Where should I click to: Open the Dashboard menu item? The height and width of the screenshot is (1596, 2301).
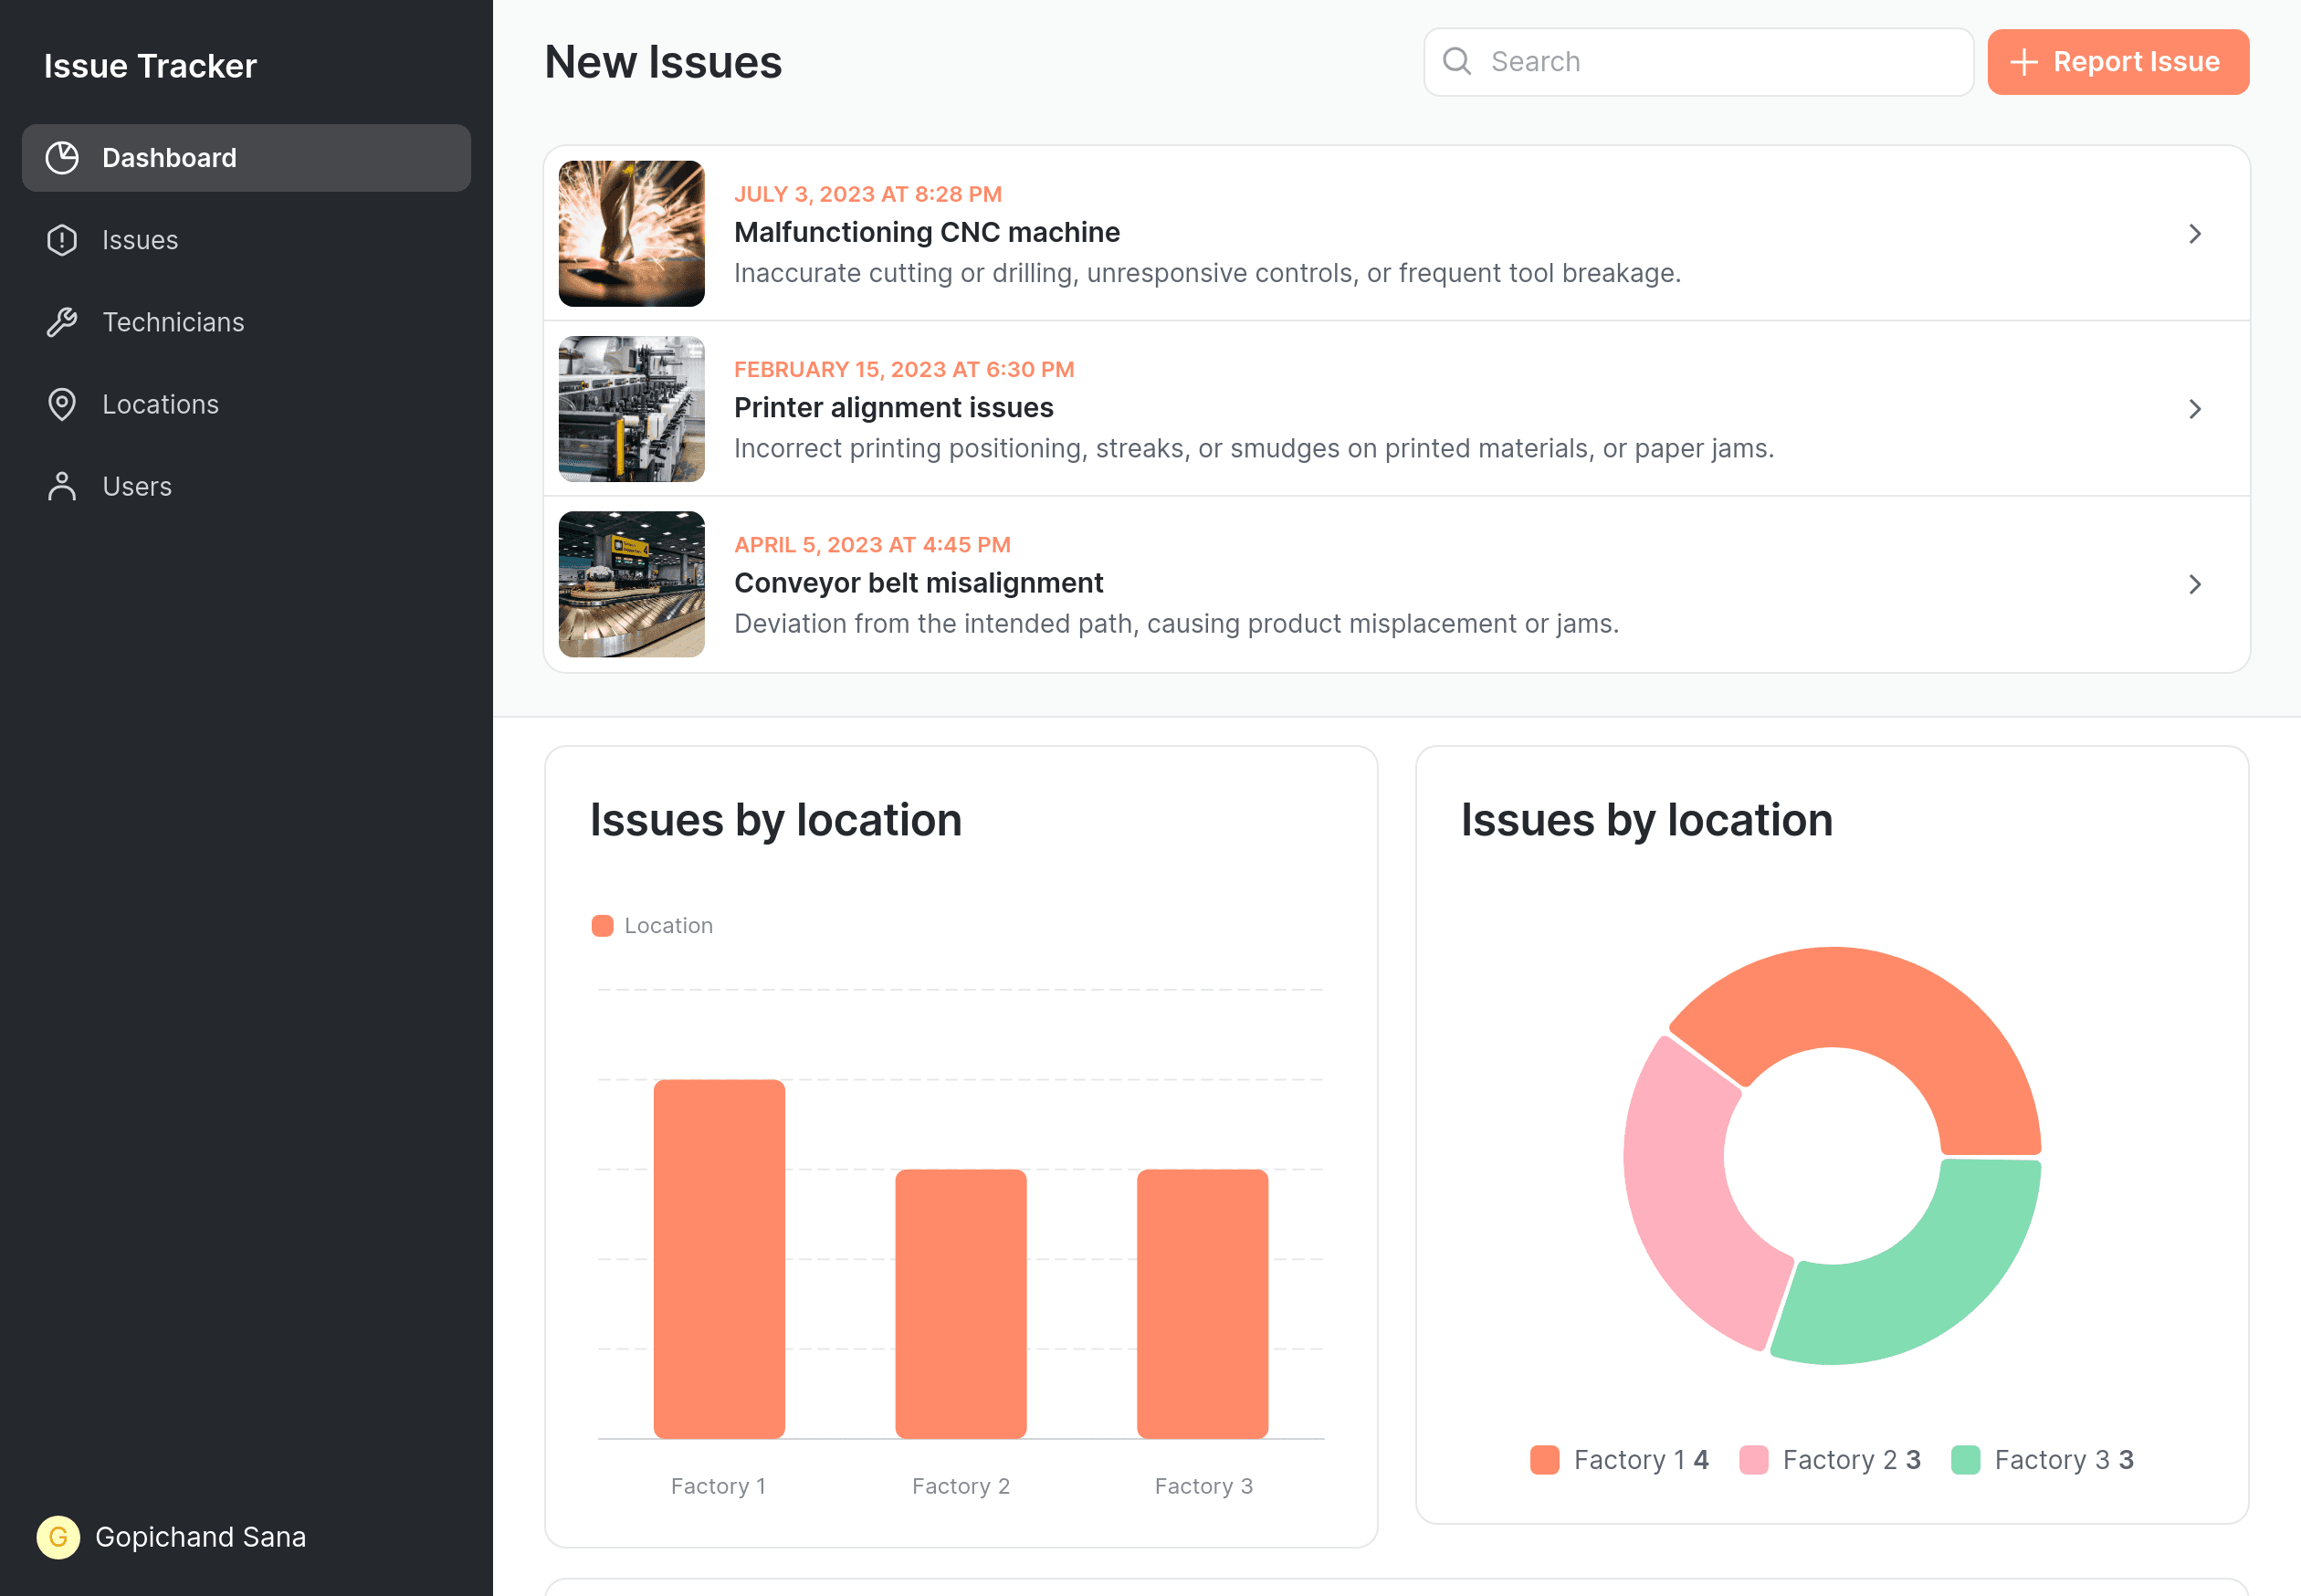point(246,158)
